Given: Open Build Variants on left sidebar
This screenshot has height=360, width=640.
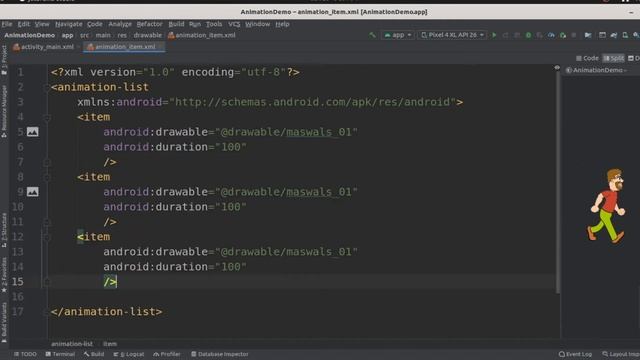Looking at the screenshot, I should 4,322.
